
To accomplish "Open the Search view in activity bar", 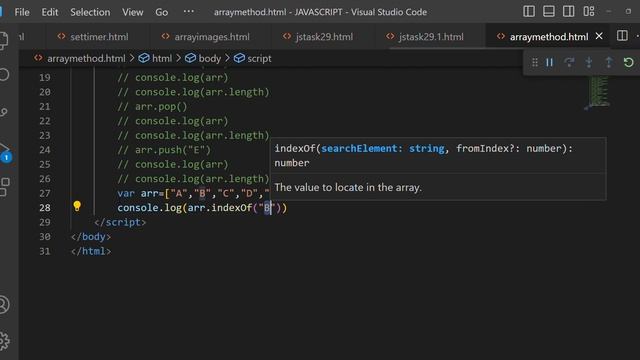I will coord(4,75).
